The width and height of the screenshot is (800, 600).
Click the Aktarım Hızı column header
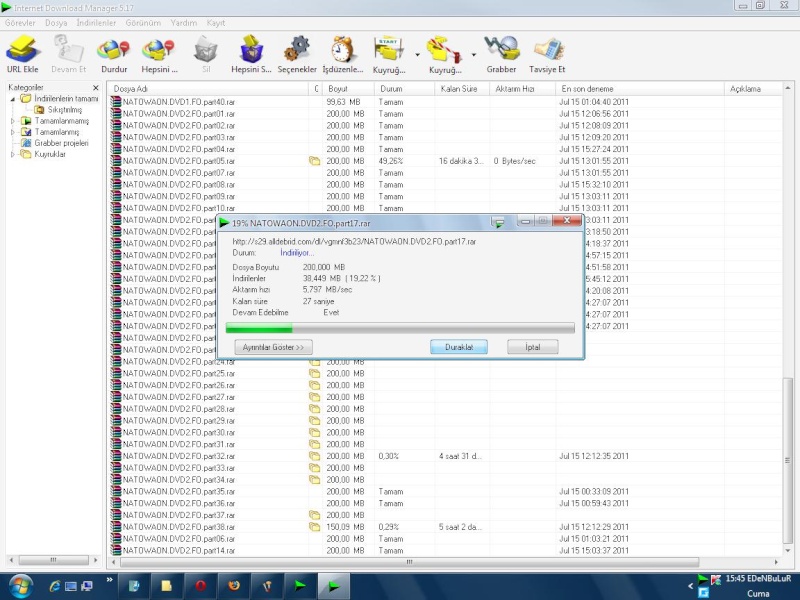522,89
